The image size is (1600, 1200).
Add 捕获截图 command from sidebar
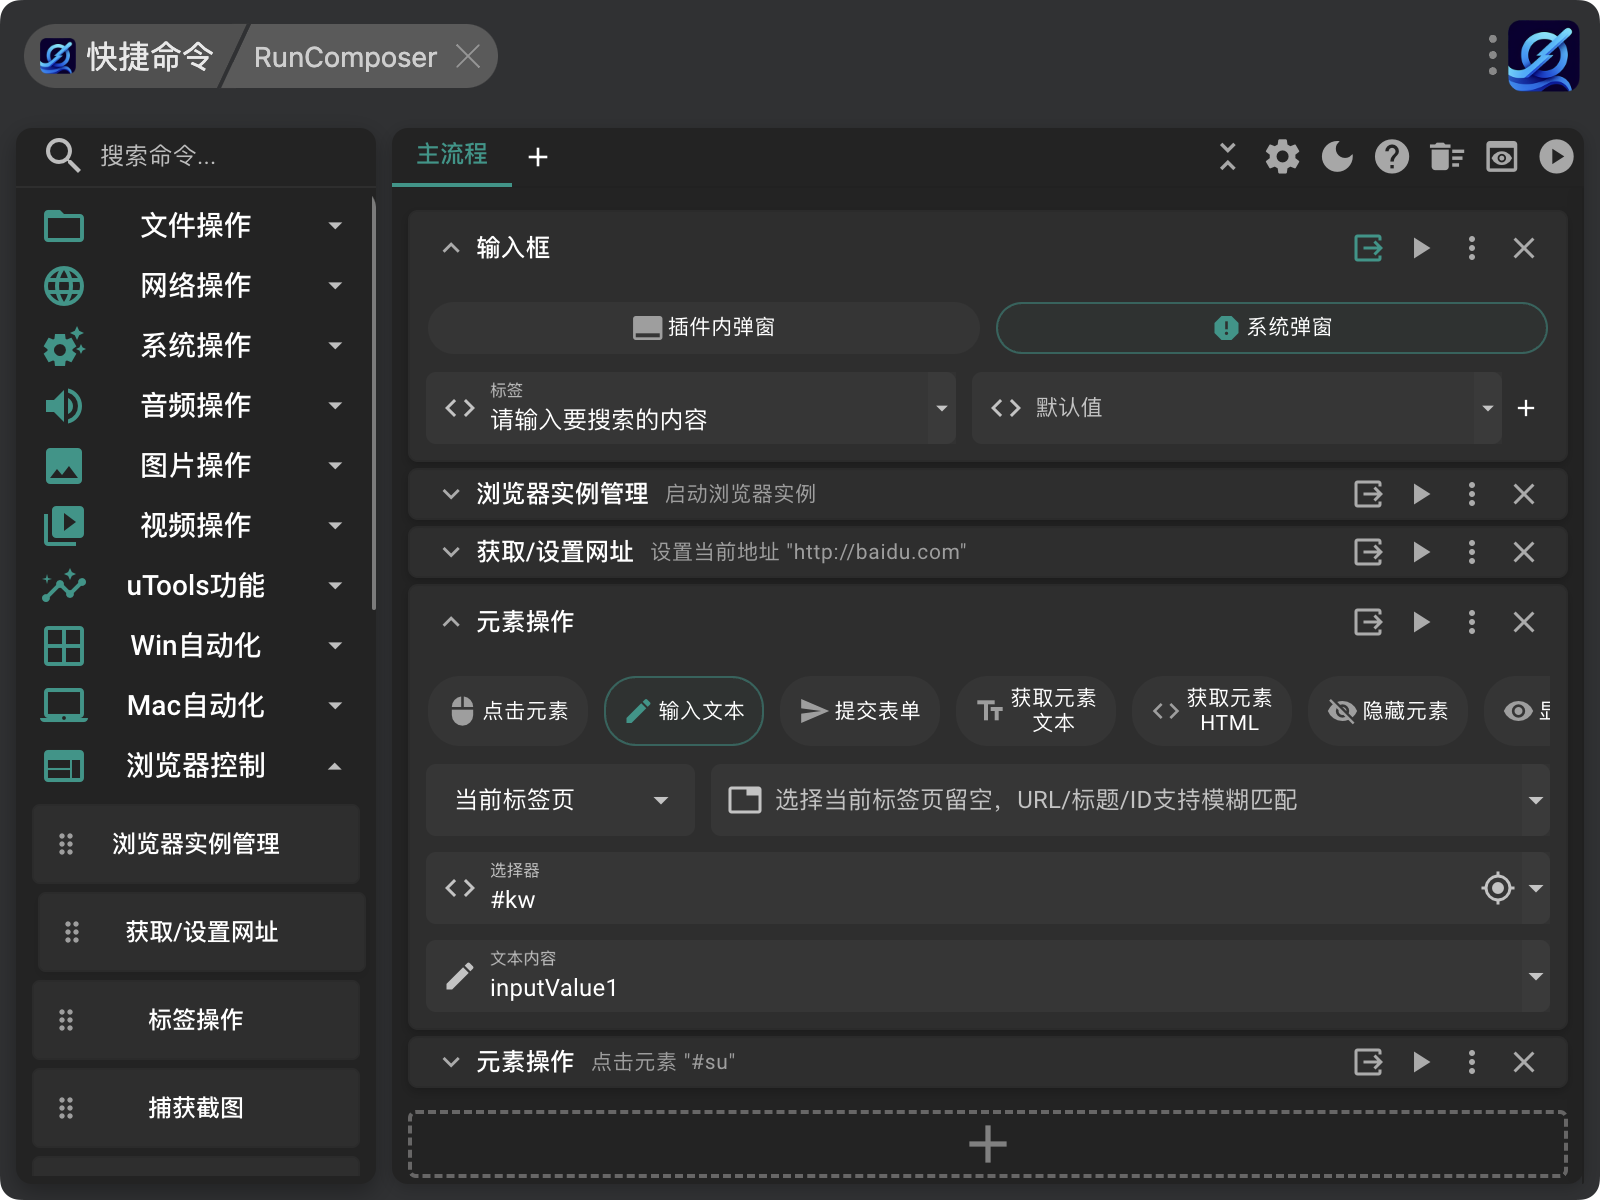click(196, 1108)
